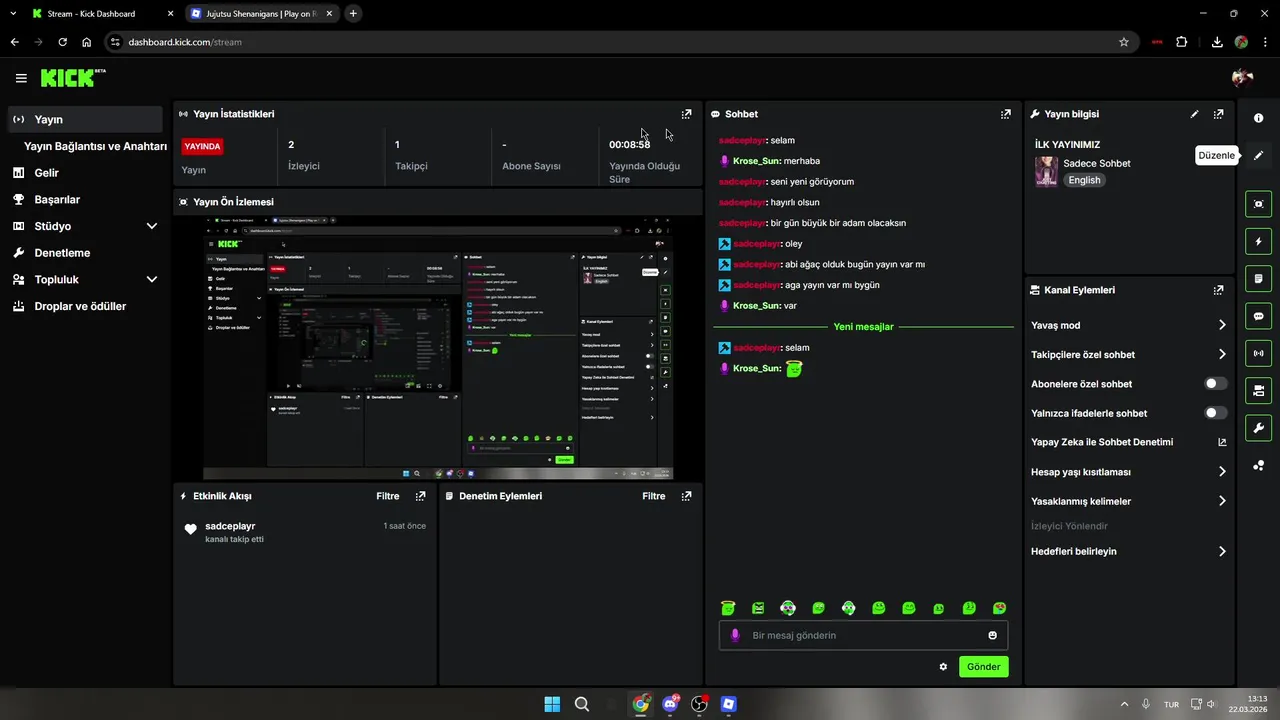
Task: Click the Sadece Sohbet category thumbnail
Action: 1046,171
